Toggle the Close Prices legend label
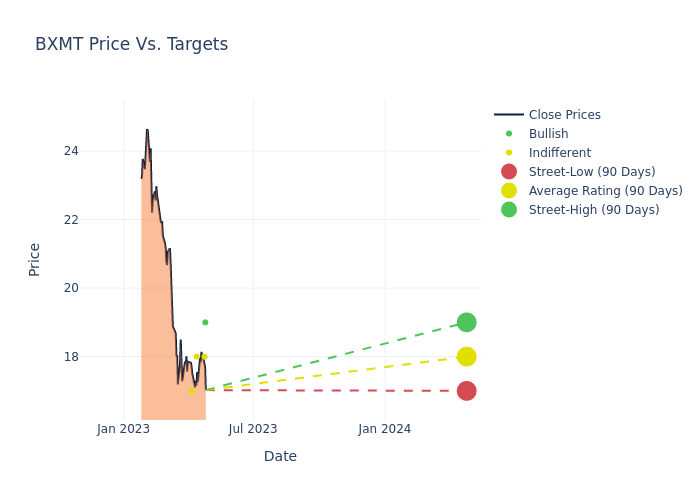Image resolution: width=700 pixels, height=500 pixels. tap(564, 115)
